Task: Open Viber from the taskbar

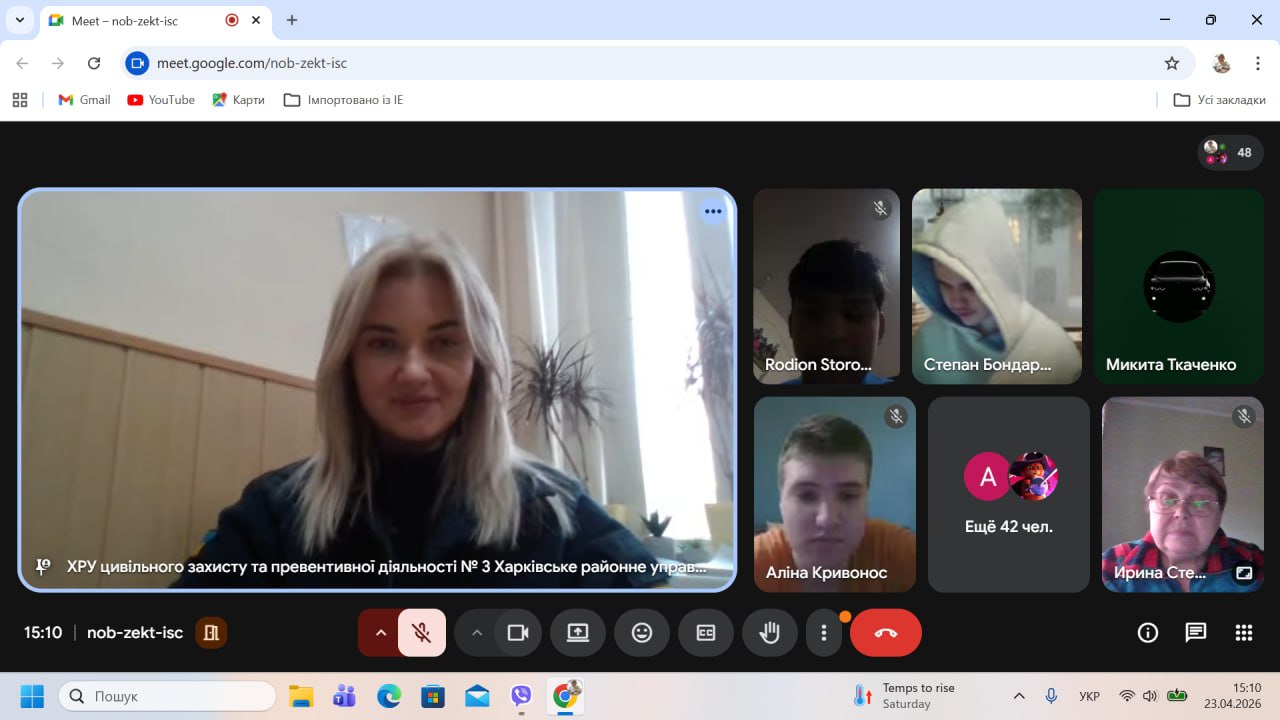Action: 521,696
